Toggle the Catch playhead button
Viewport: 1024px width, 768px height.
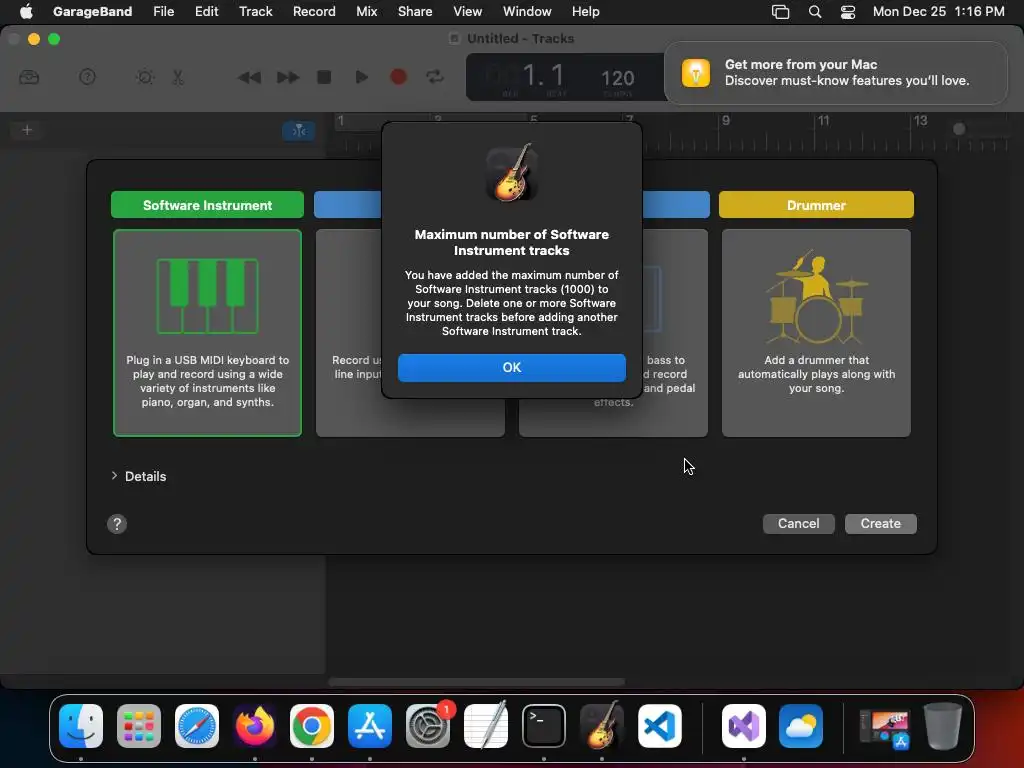[298, 131]
